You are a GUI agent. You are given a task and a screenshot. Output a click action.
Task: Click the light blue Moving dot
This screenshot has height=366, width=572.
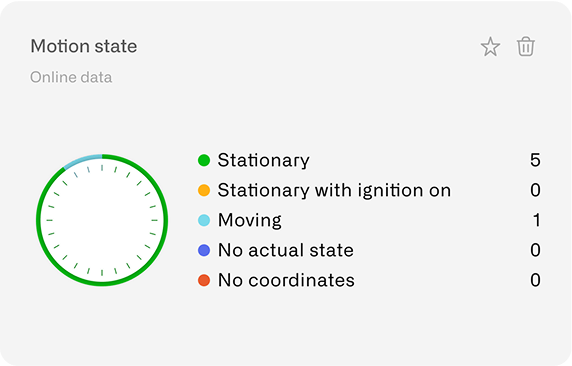tap(204, 220)
